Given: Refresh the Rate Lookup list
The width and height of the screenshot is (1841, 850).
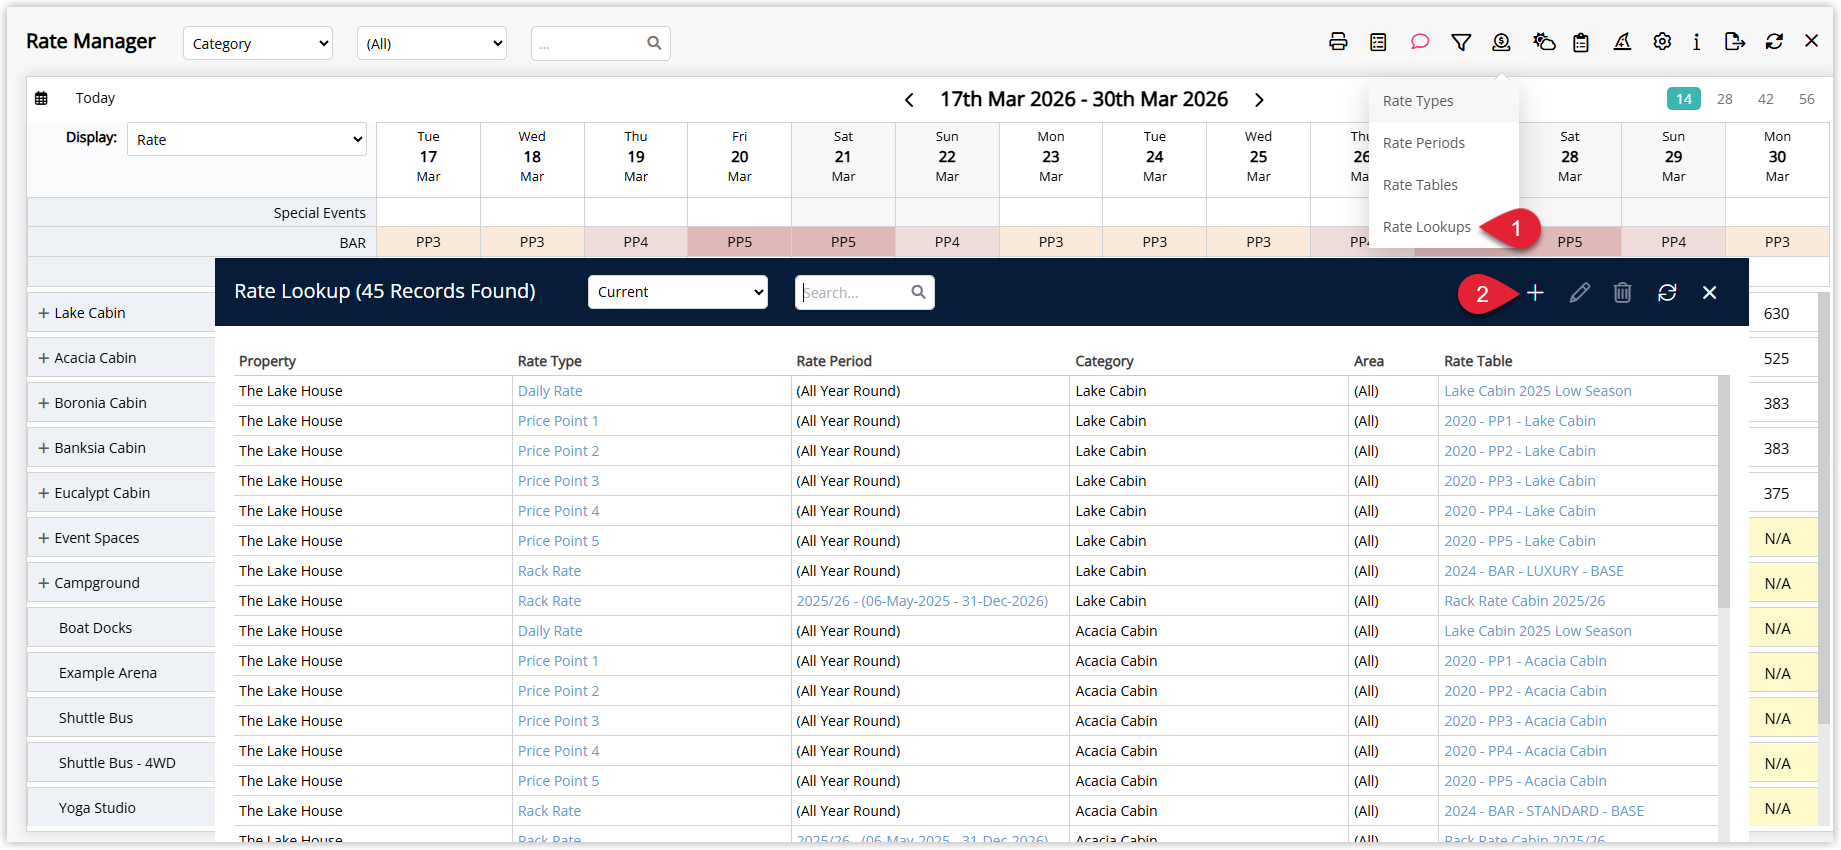Looking at the screenshot, I should (x=1667, y=292).
